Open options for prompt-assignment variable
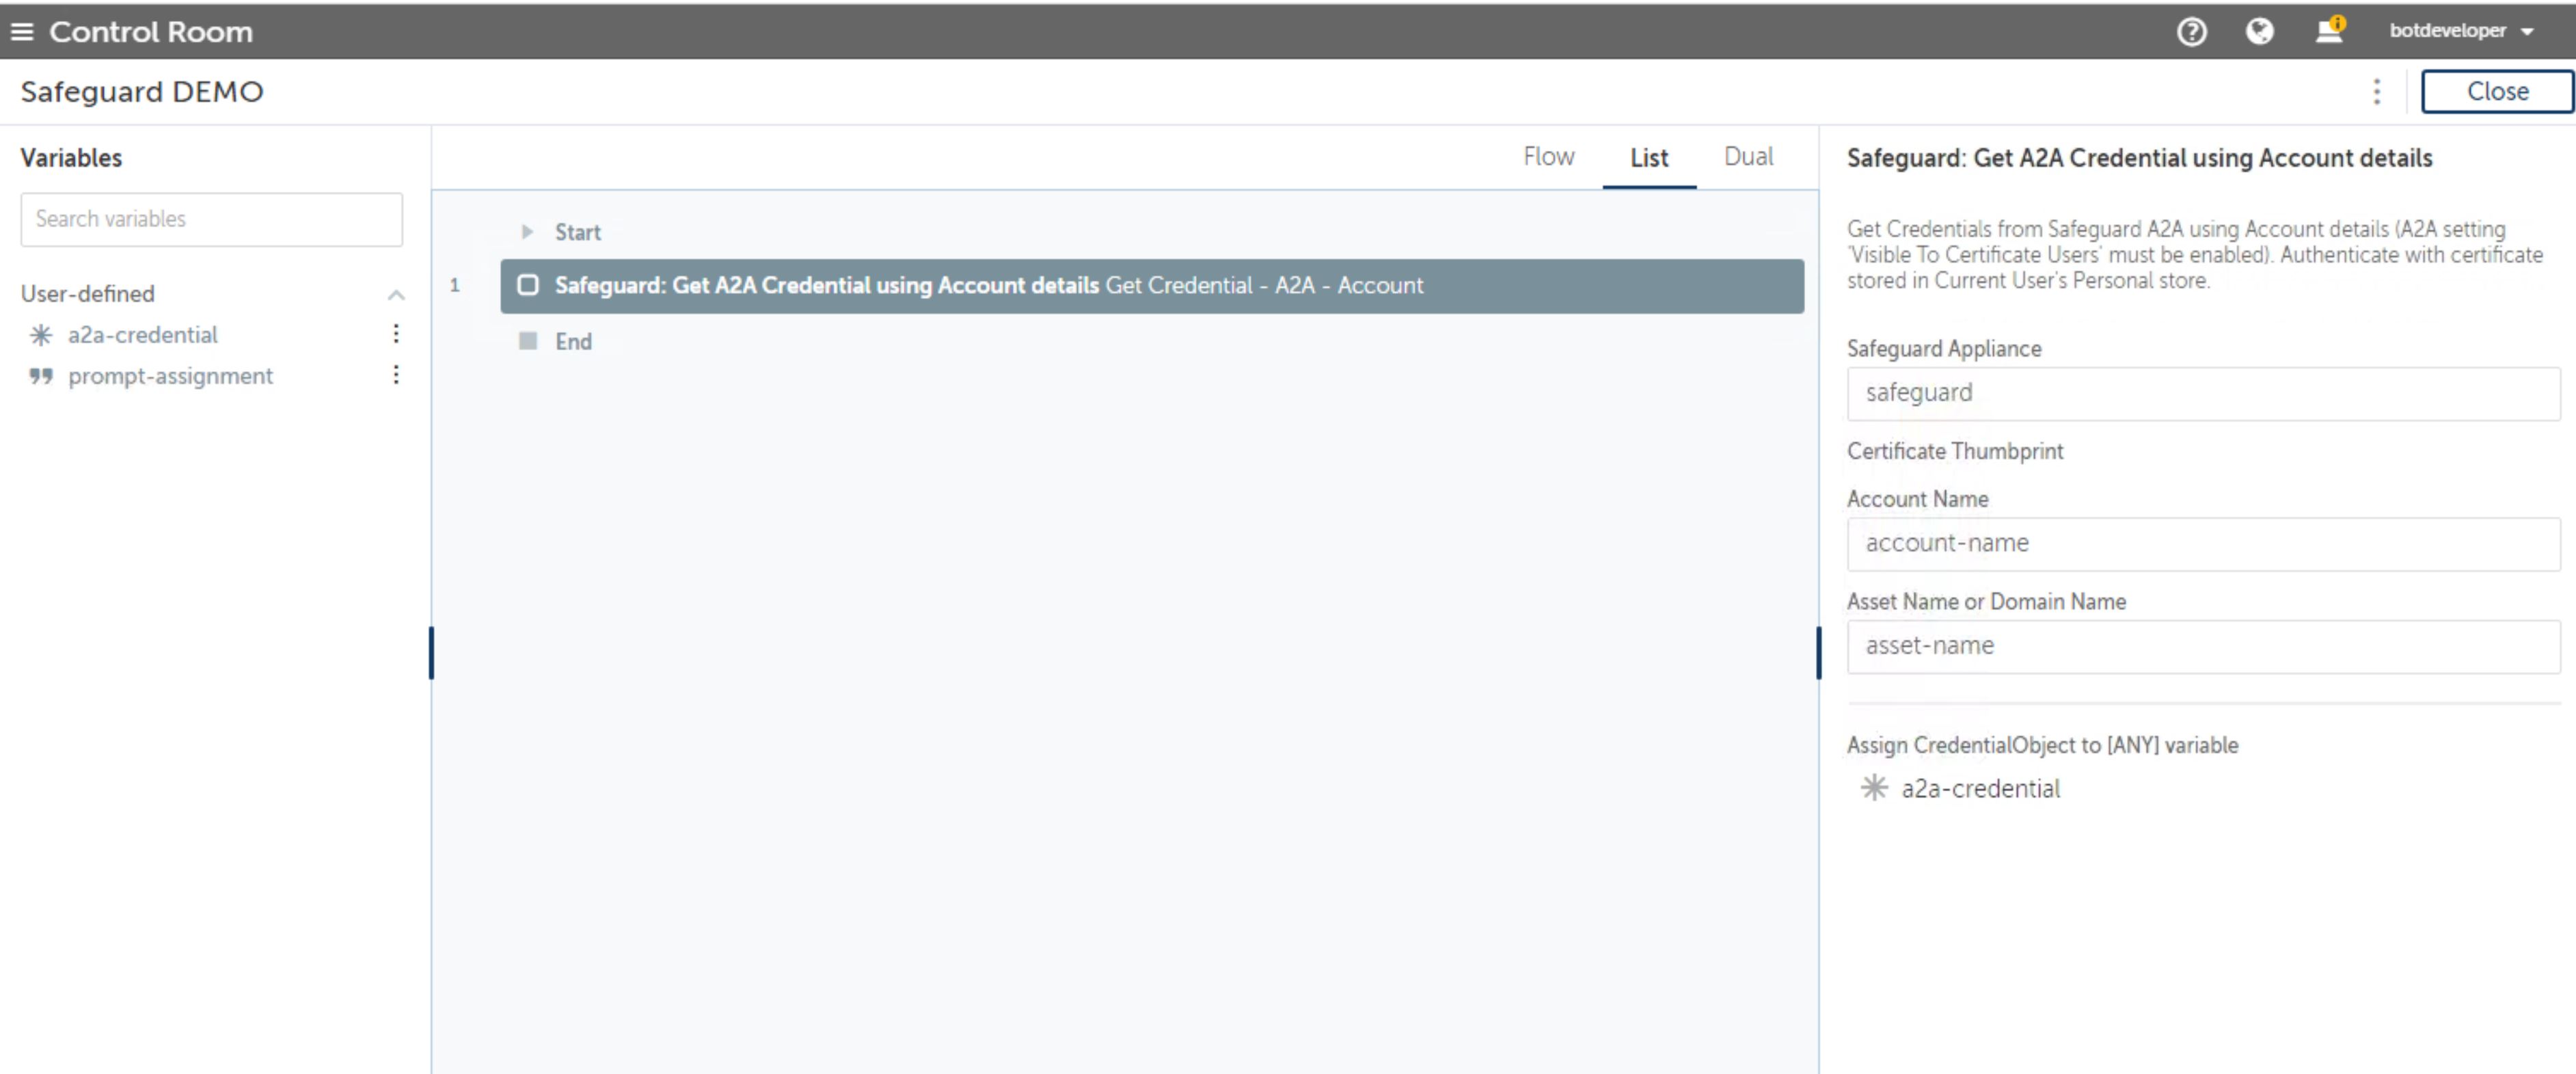The height and width of the screenshot is (1074, 2576). (x=396, y=375)
